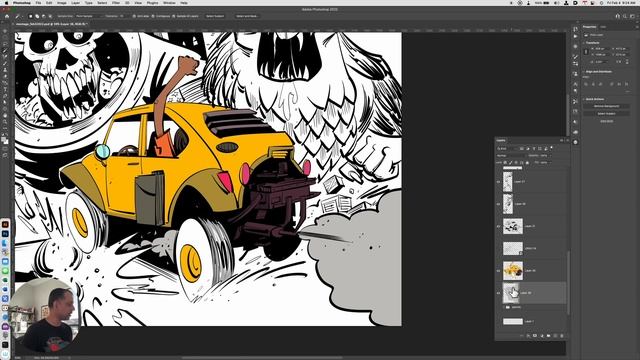Select the New Selection mode icon

pyautogui.click(x=31, y=16)
